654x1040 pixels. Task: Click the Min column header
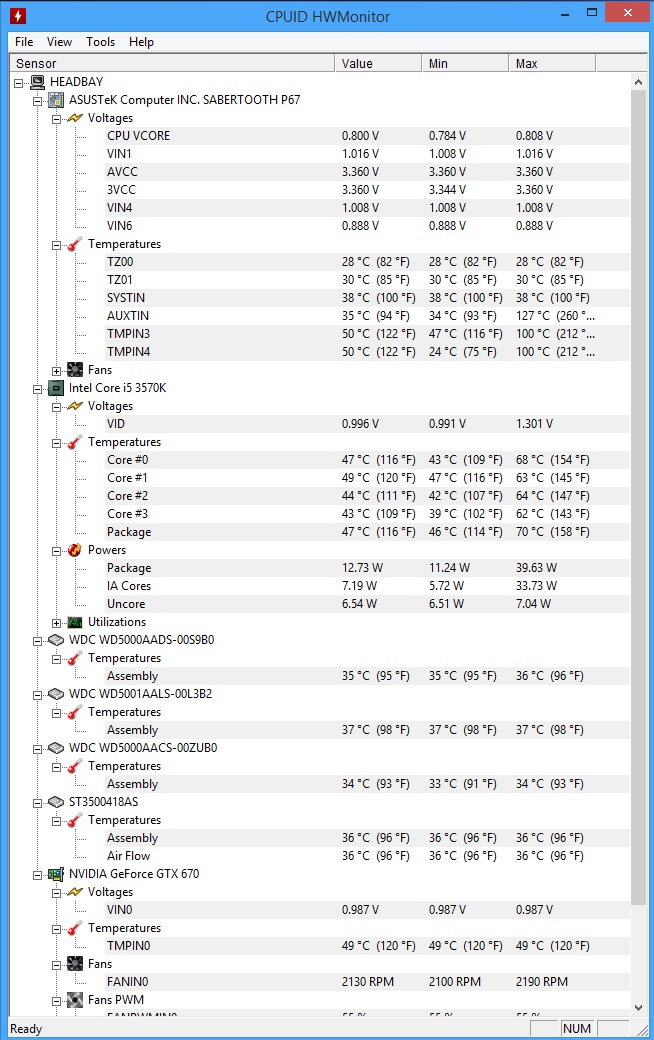465,64
